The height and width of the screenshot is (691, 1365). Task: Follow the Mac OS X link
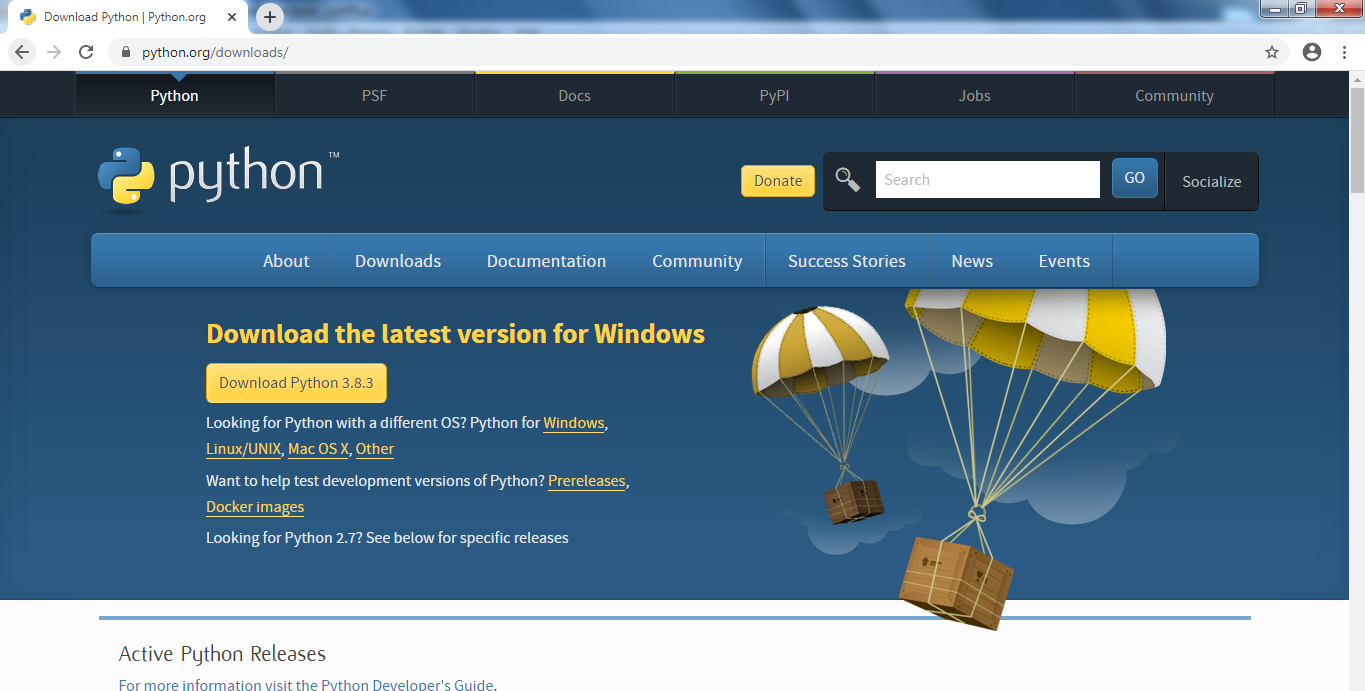point(319,449)
